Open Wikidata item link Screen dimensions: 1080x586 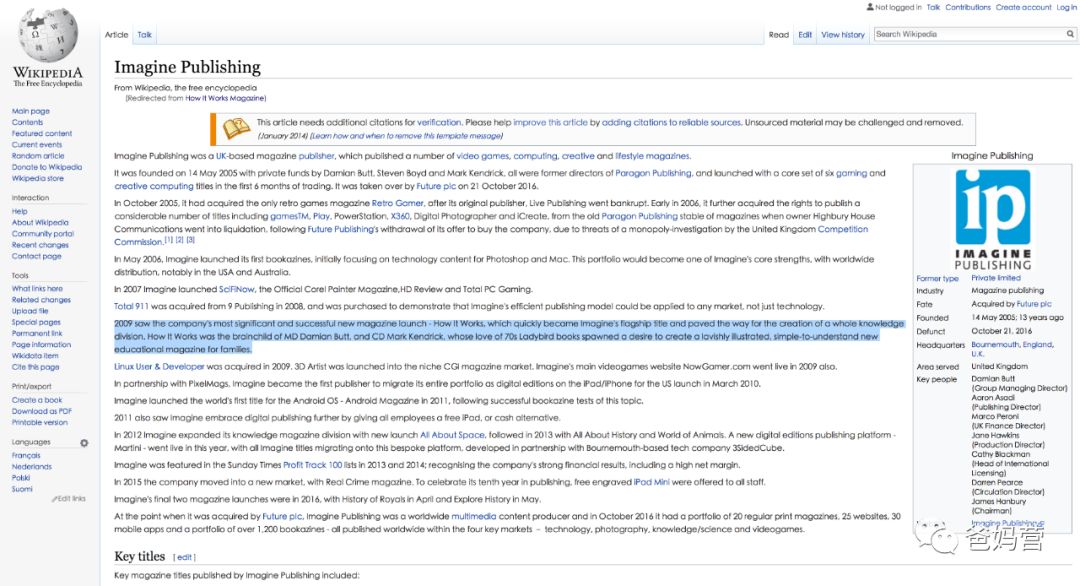coord(34,355)
